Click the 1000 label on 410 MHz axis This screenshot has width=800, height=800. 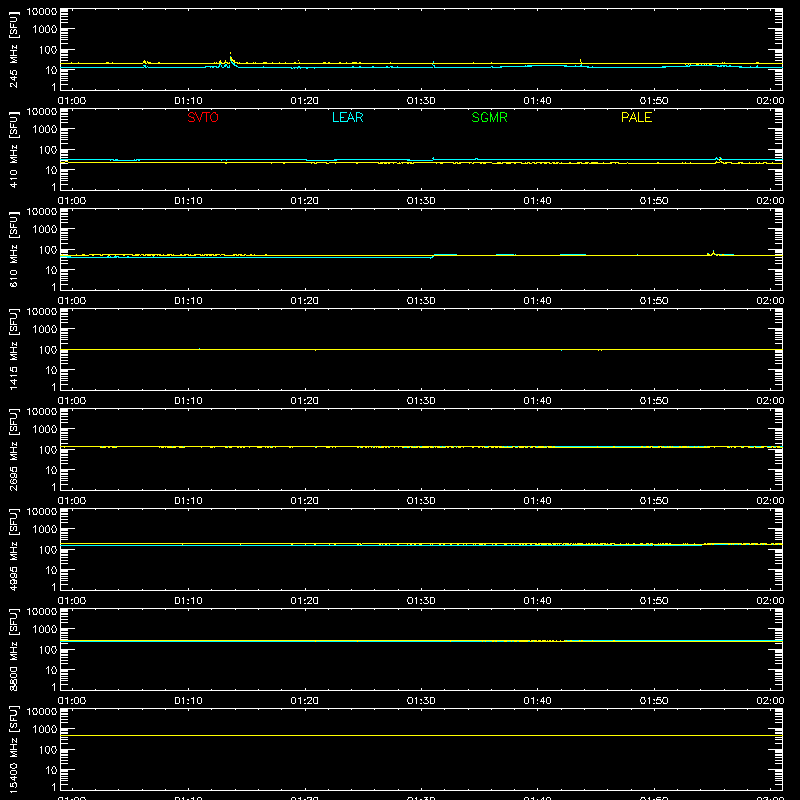(x=45, y=129)
